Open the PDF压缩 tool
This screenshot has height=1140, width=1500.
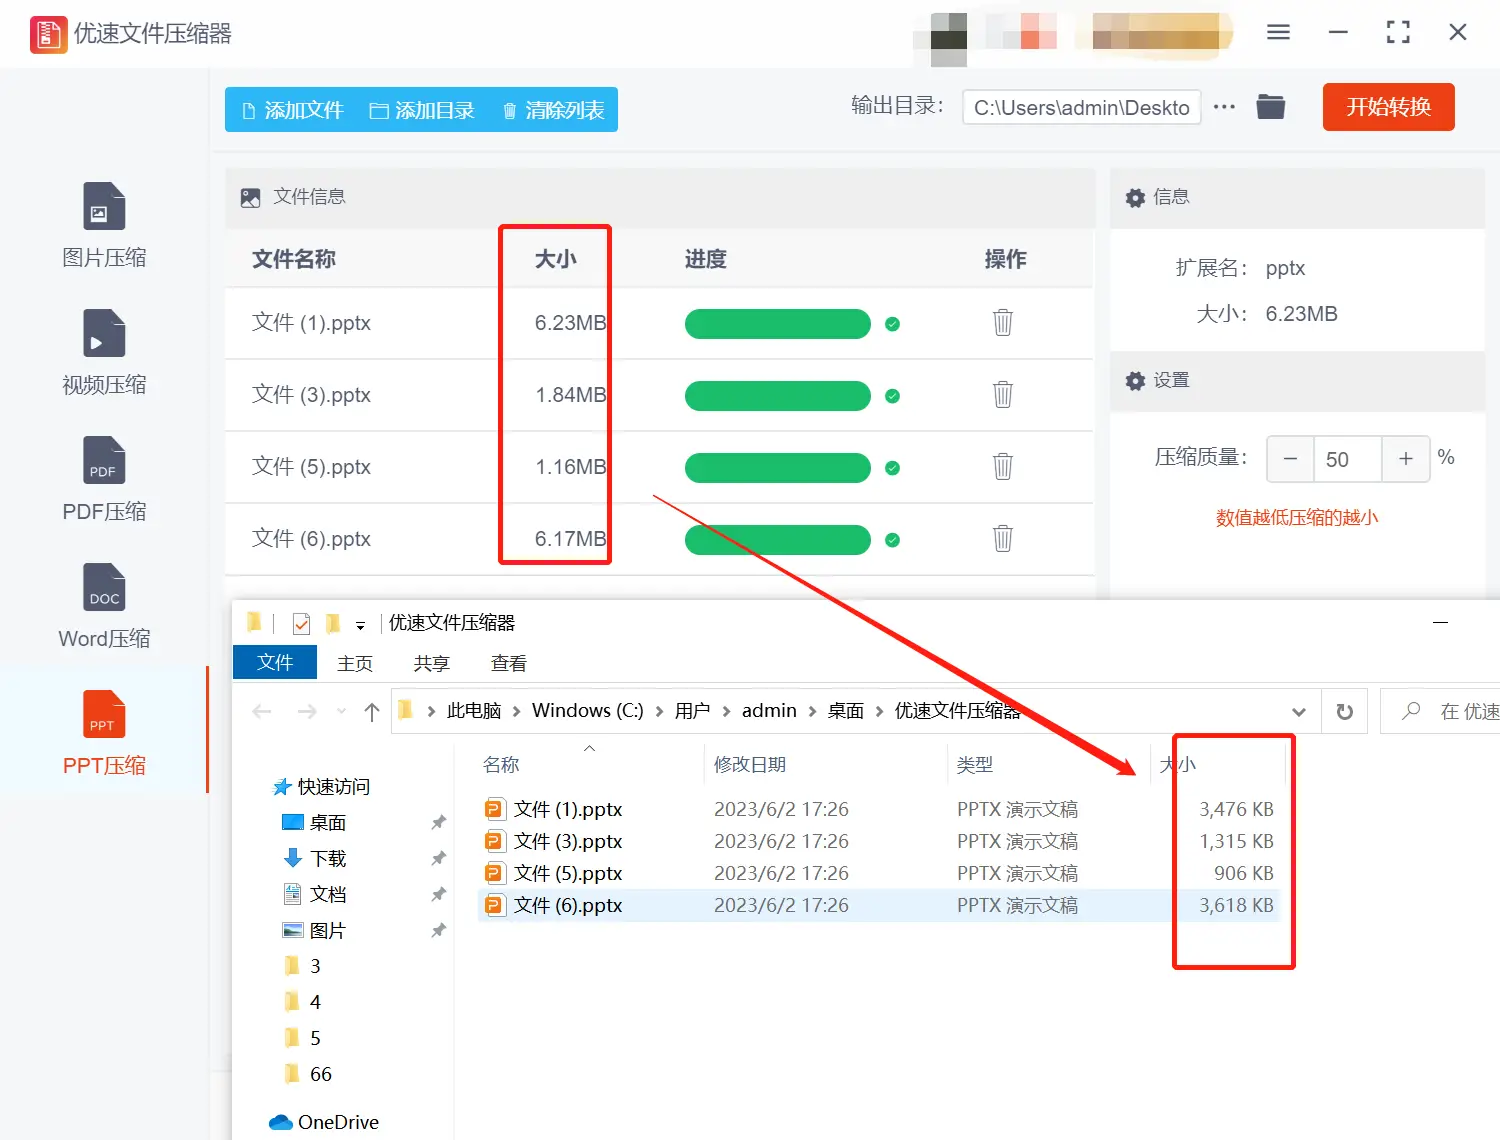tap(103, 481)
